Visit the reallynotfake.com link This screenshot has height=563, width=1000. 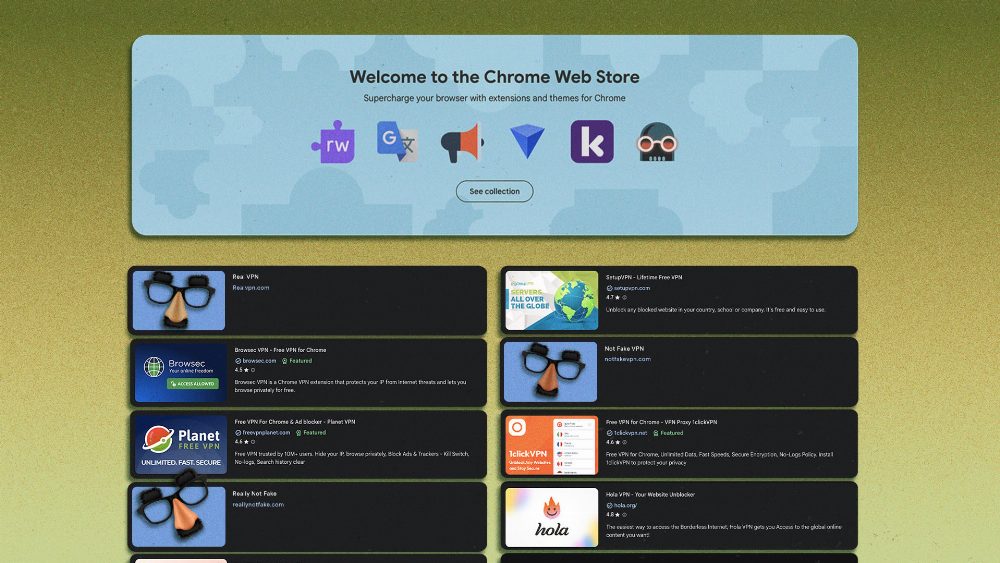258,504
